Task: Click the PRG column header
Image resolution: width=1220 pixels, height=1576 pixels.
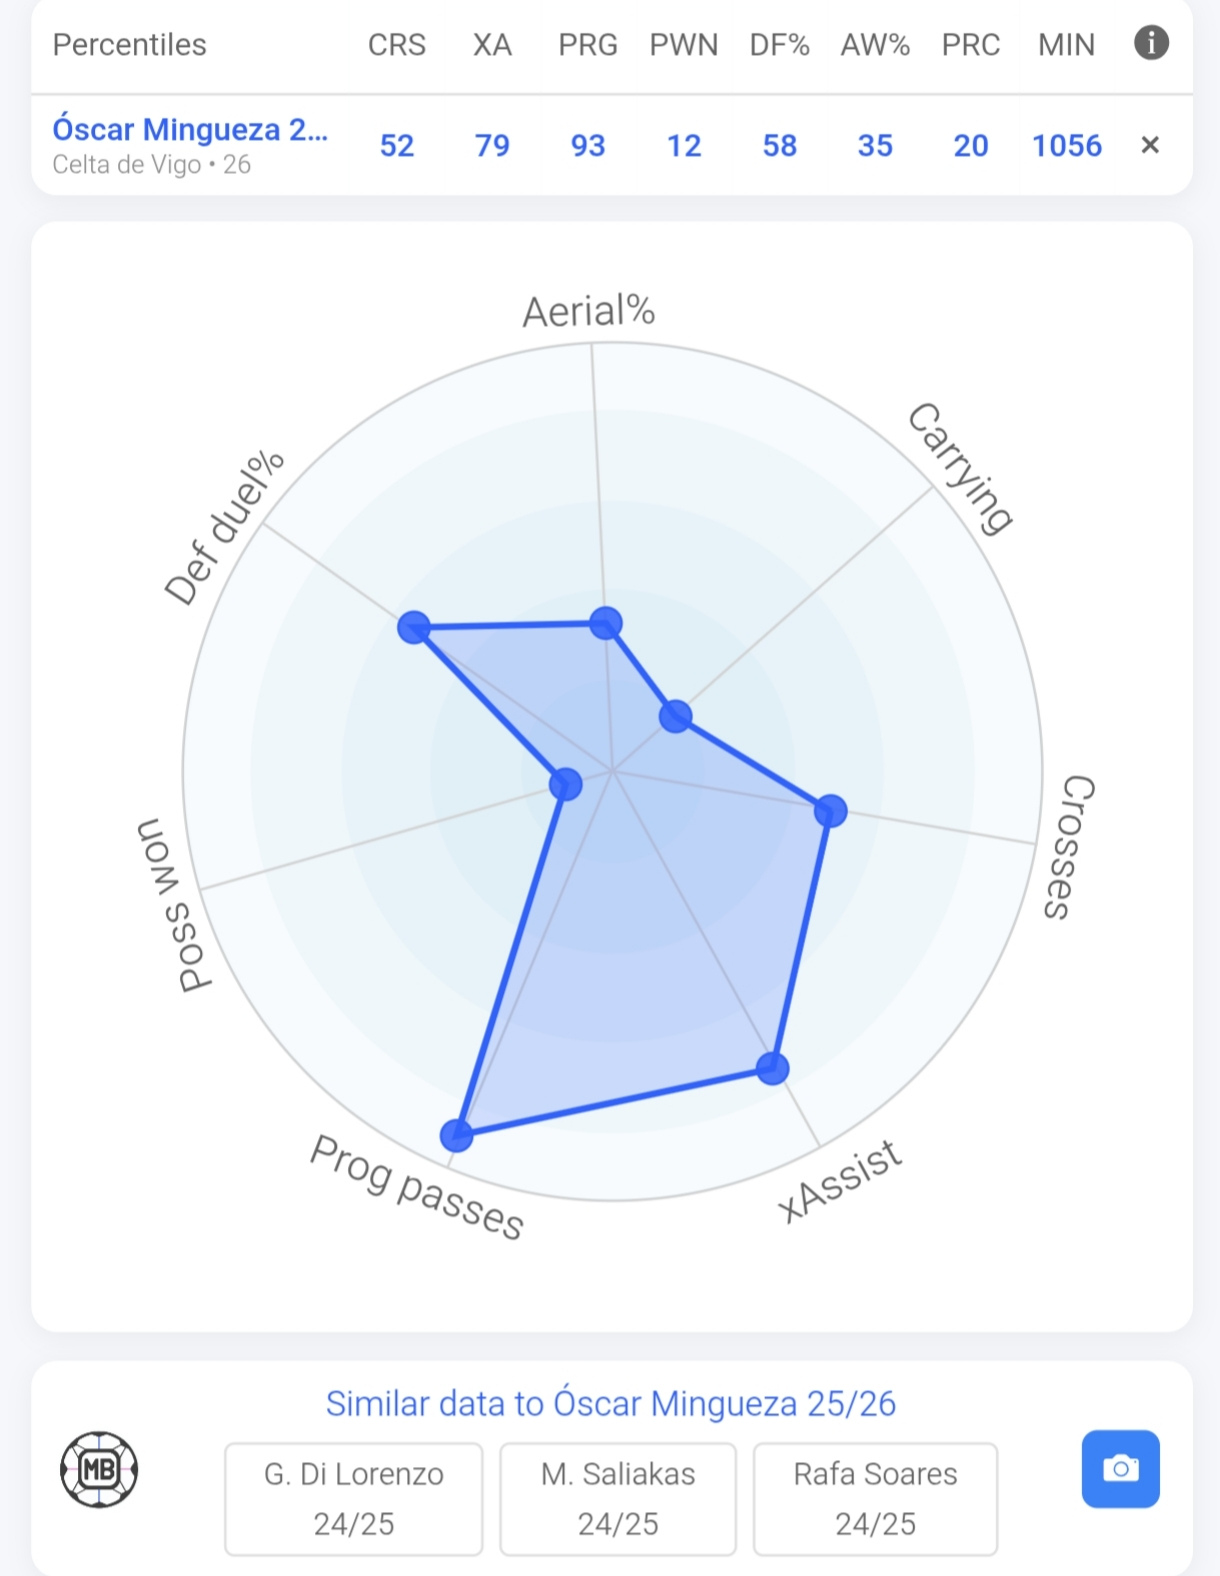Action: click(588, 45)
